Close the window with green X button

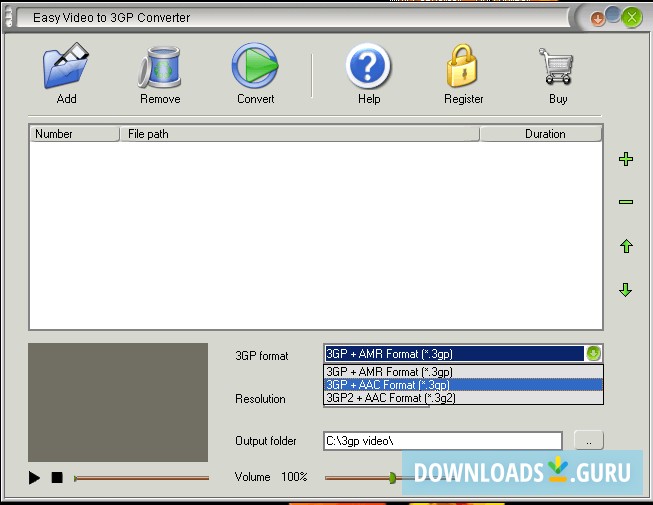[x=632, y=17]
